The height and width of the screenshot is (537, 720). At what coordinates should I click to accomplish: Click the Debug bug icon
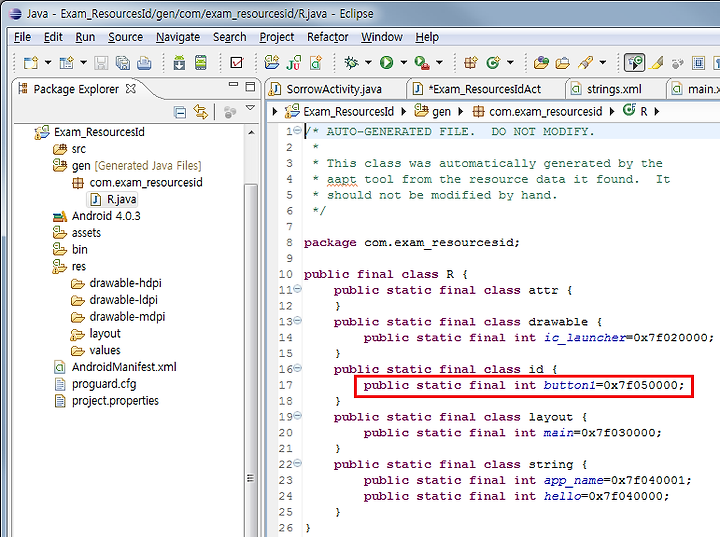coord(351,62)
